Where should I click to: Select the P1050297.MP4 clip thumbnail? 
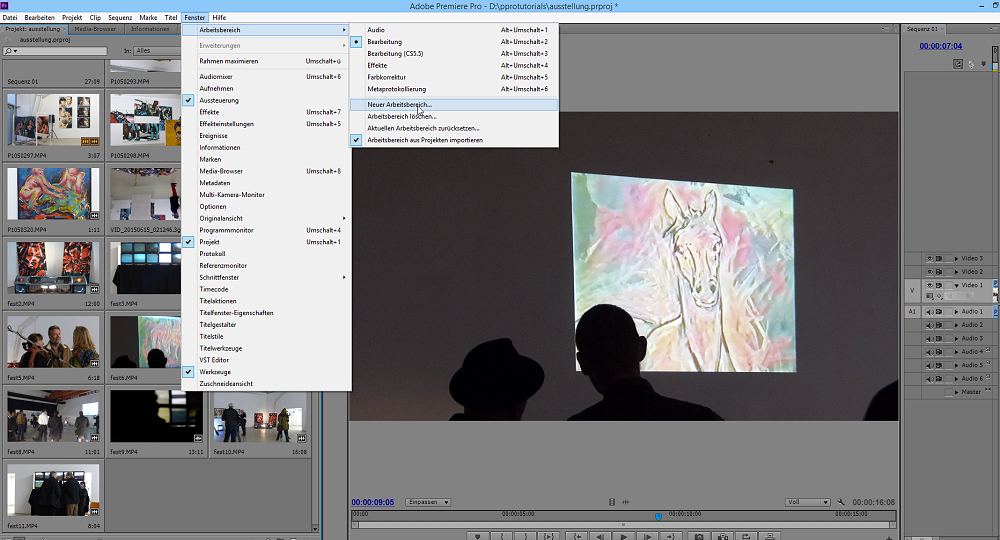pyautogui.click(x=54, y=120)
